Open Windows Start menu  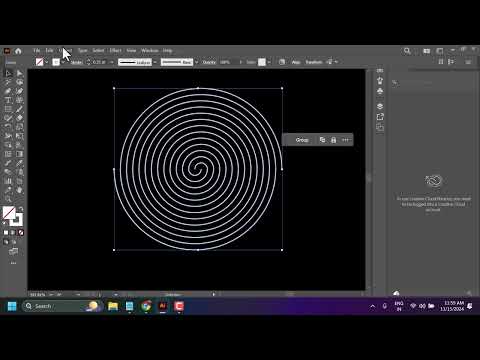[x=12, y=306]
